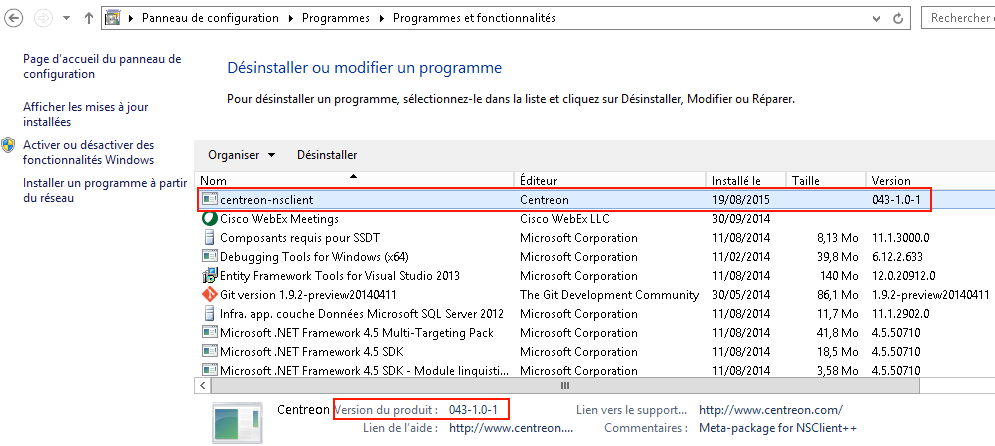Select Composants requis pour SSDT entry

point(301,238)
